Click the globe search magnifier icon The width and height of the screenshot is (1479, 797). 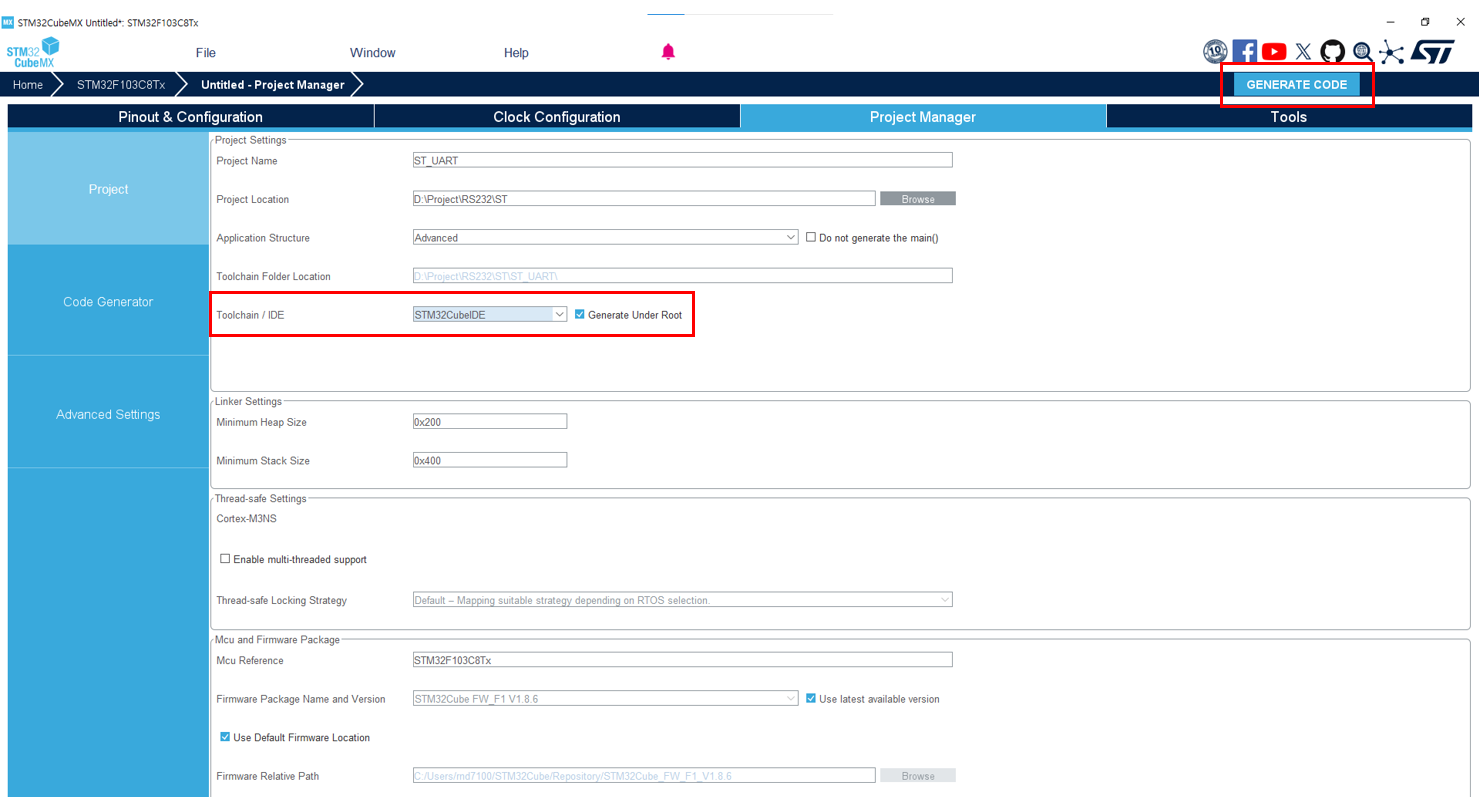pyautogui.click(x=1362, y=52)
